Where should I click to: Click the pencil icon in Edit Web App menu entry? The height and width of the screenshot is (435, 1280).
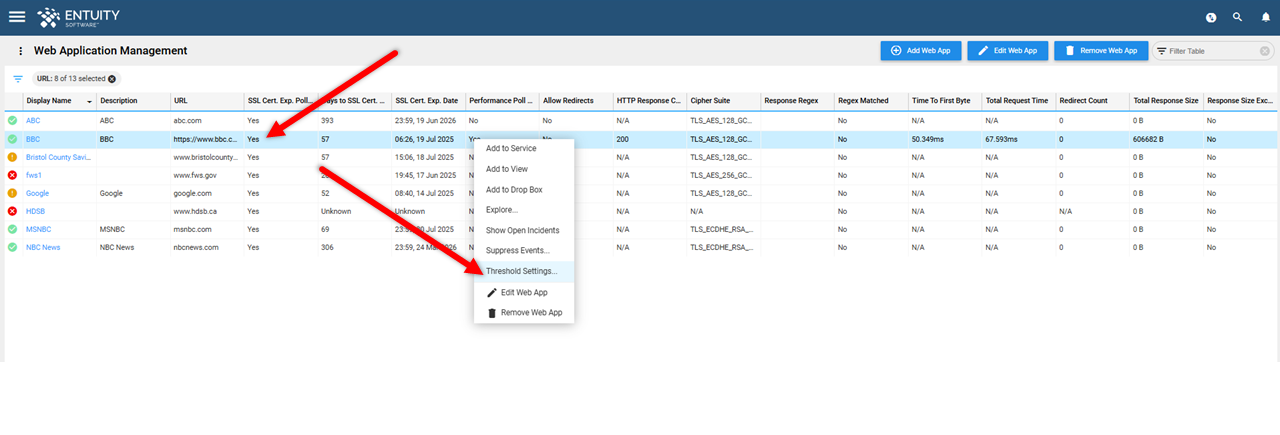491,292
